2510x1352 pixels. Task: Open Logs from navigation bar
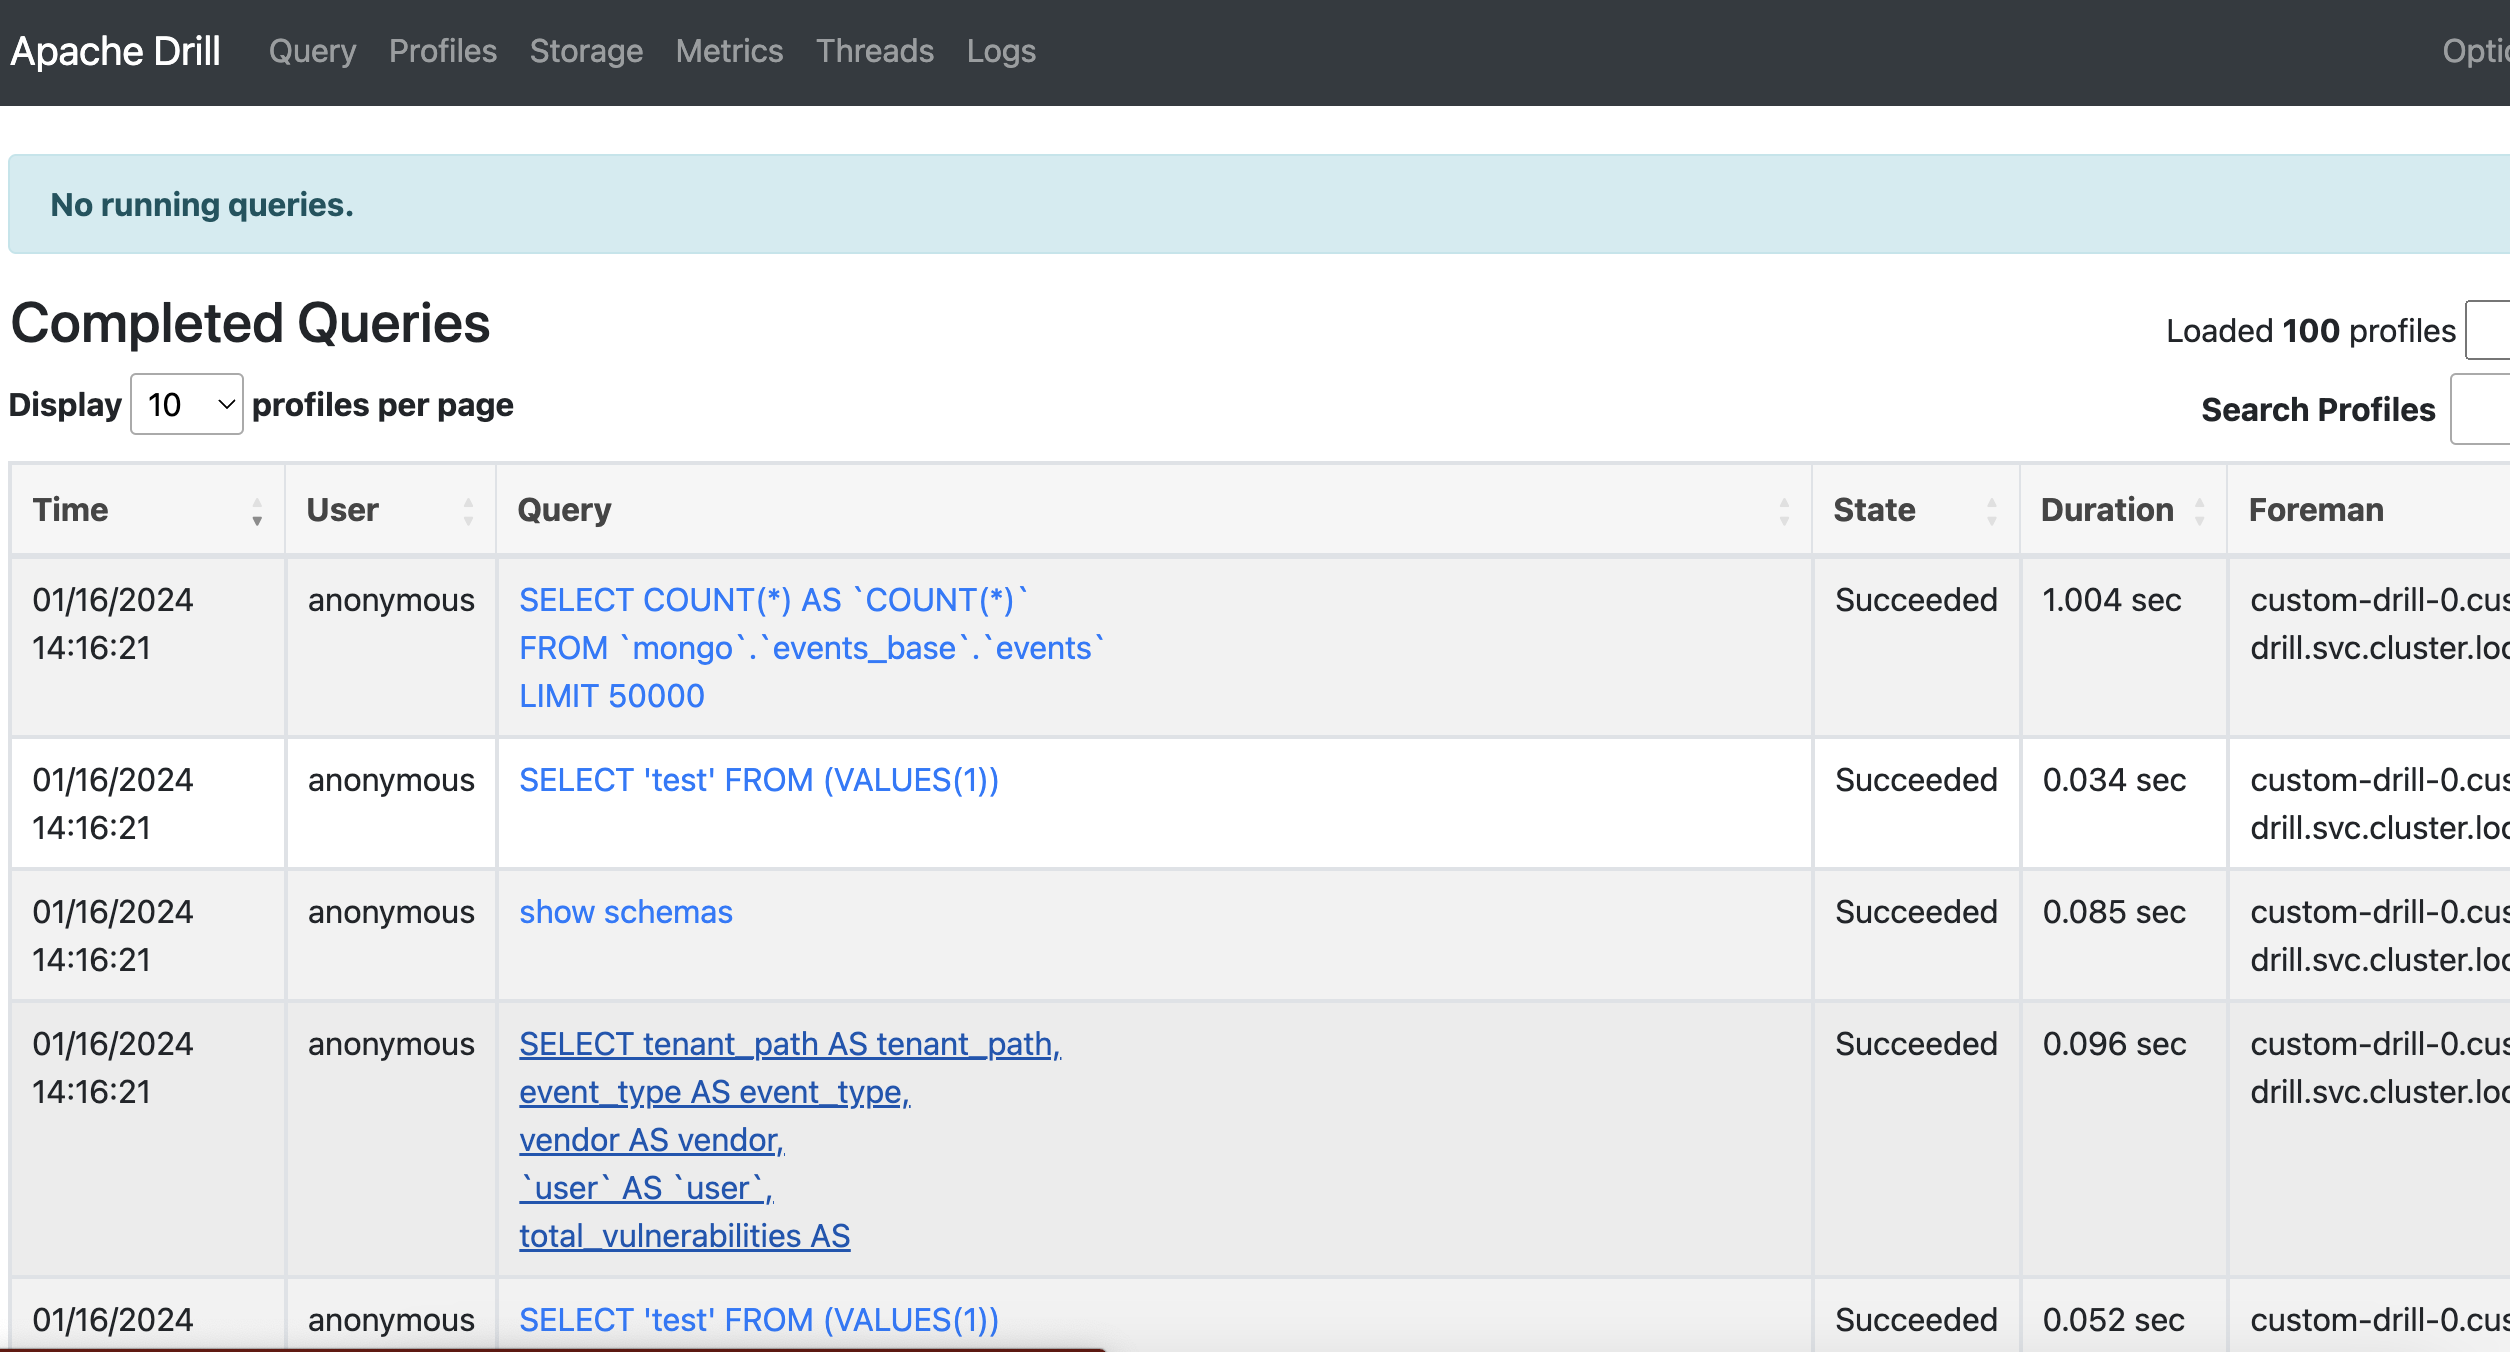point(1001,51)
